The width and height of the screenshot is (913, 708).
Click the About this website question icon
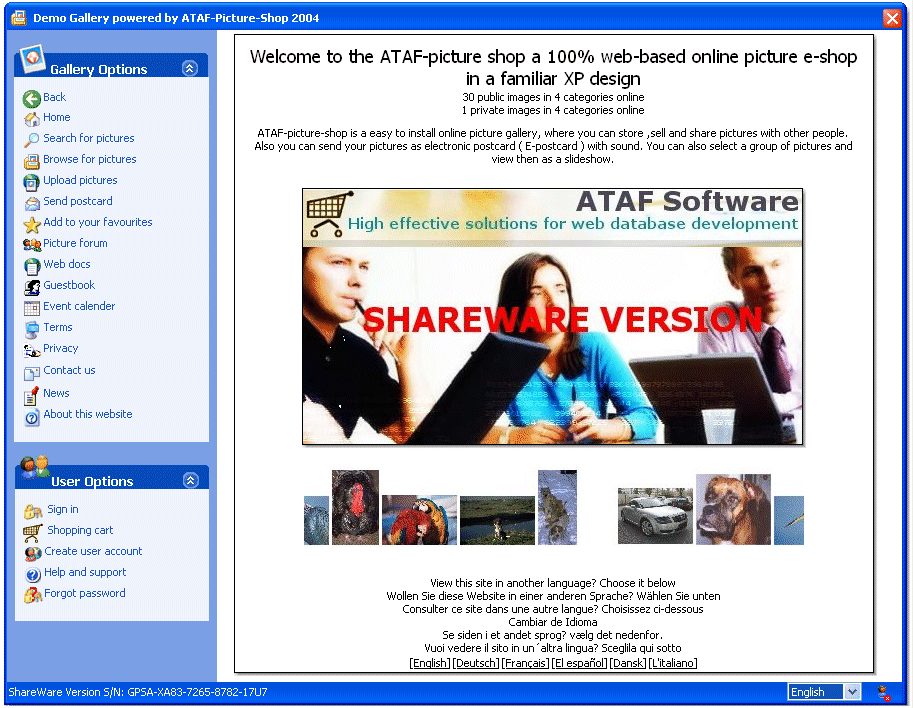click(31, 417)
